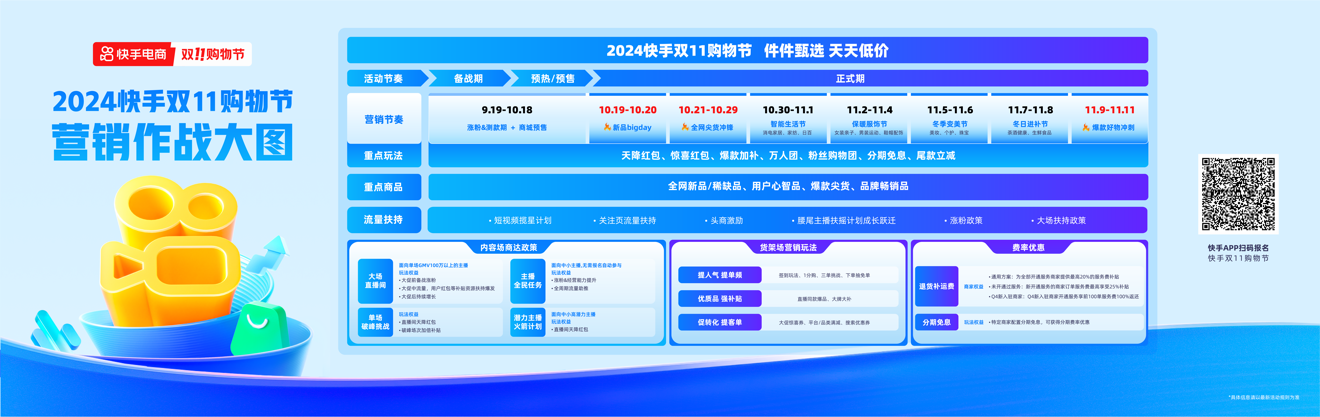Open the 11.9-11.11 date cell
The height and width of the screenshot is (417, 1320).
pyautogui.click(x=1110, y=119)
